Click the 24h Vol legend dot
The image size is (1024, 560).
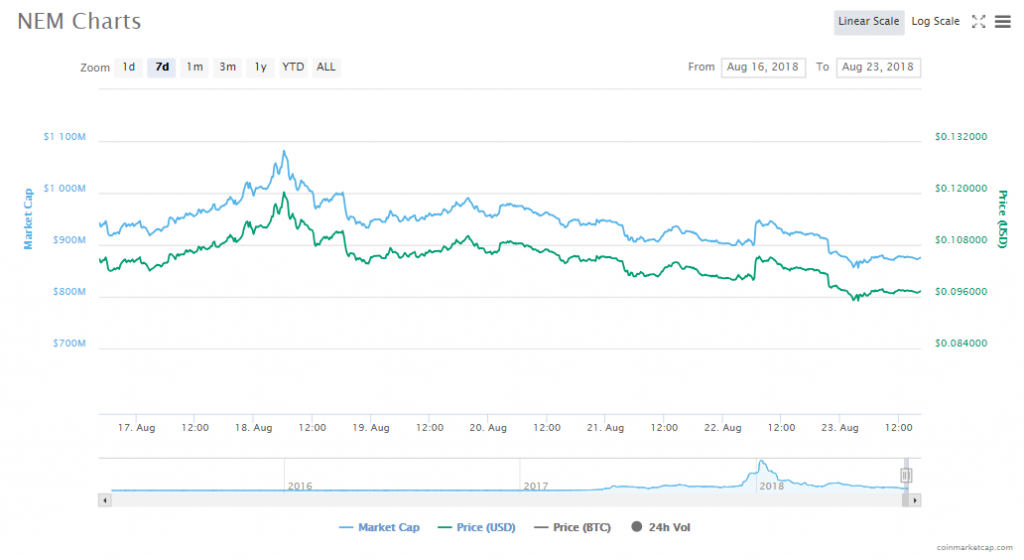637,527
